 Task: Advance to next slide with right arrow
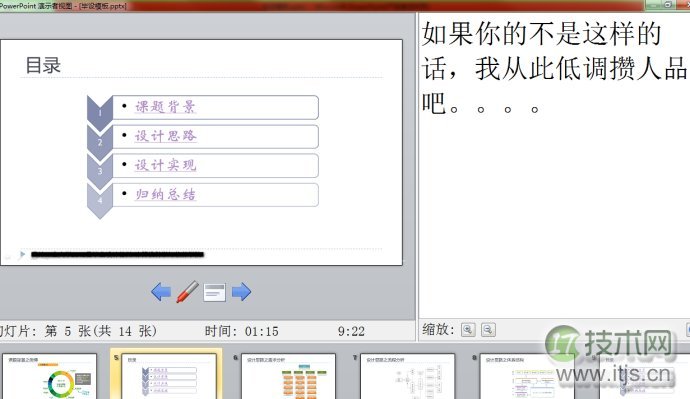coord(241,292)
